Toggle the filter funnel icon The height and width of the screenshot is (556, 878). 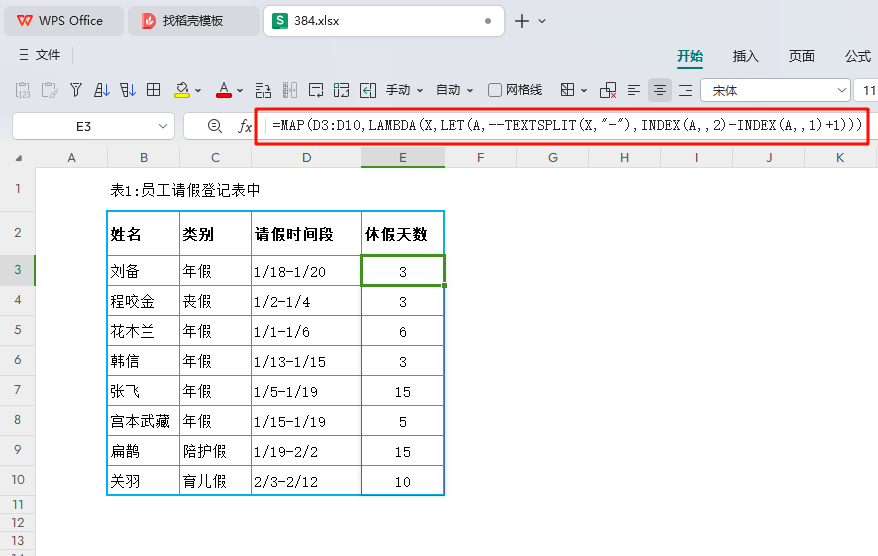76,90
